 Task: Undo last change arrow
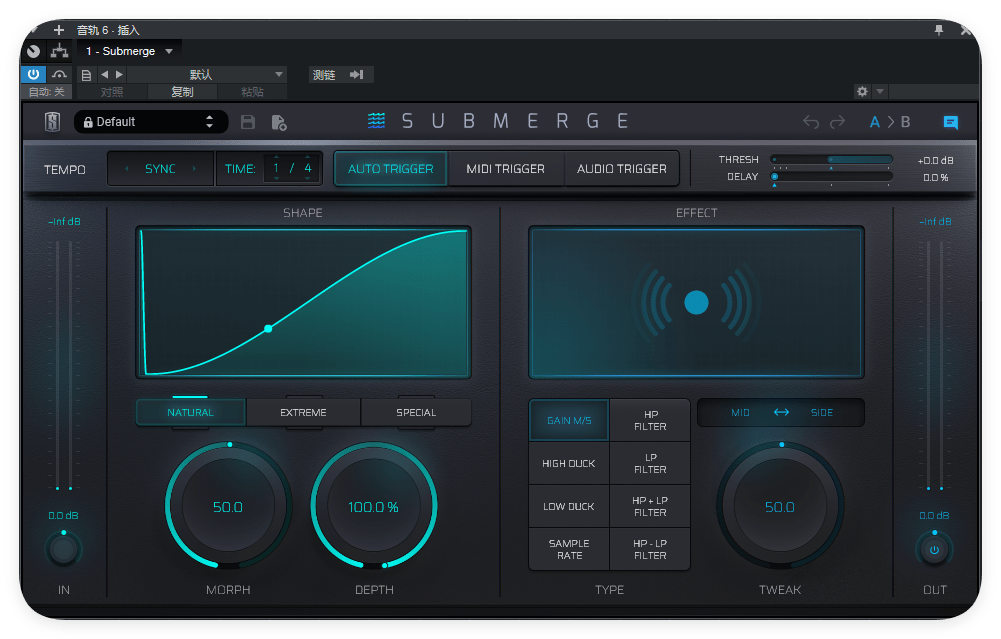point(811,121)
